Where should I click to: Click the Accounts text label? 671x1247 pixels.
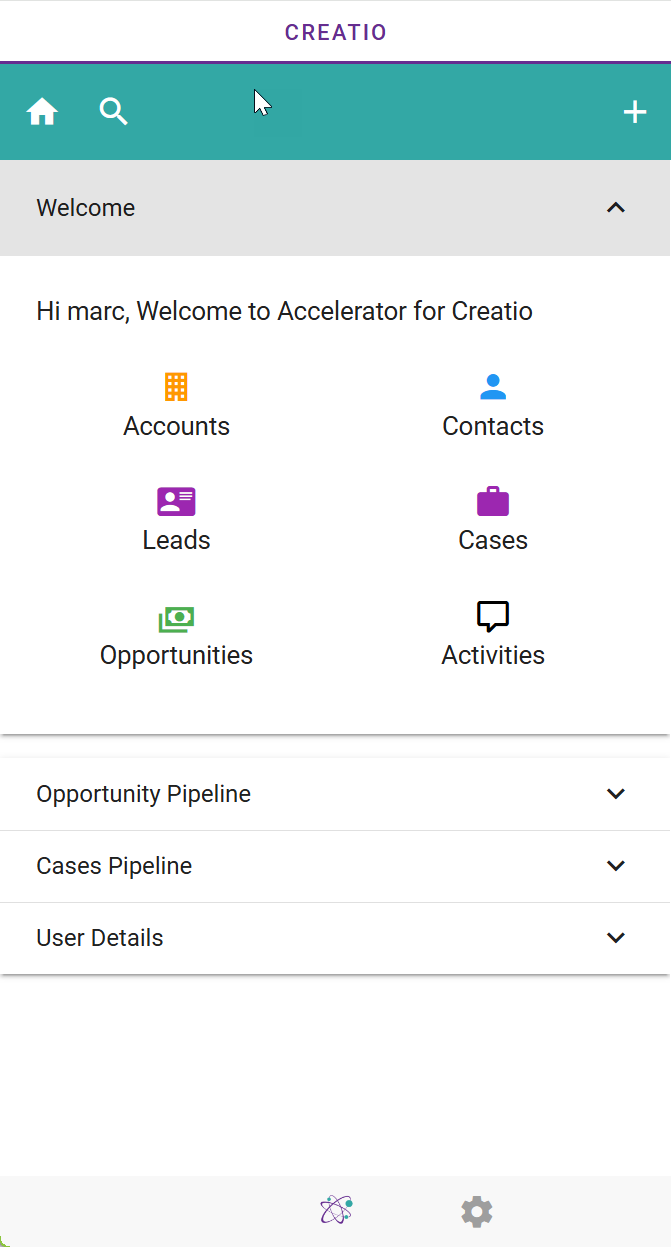pyautogui.click(x=177, y=426)
